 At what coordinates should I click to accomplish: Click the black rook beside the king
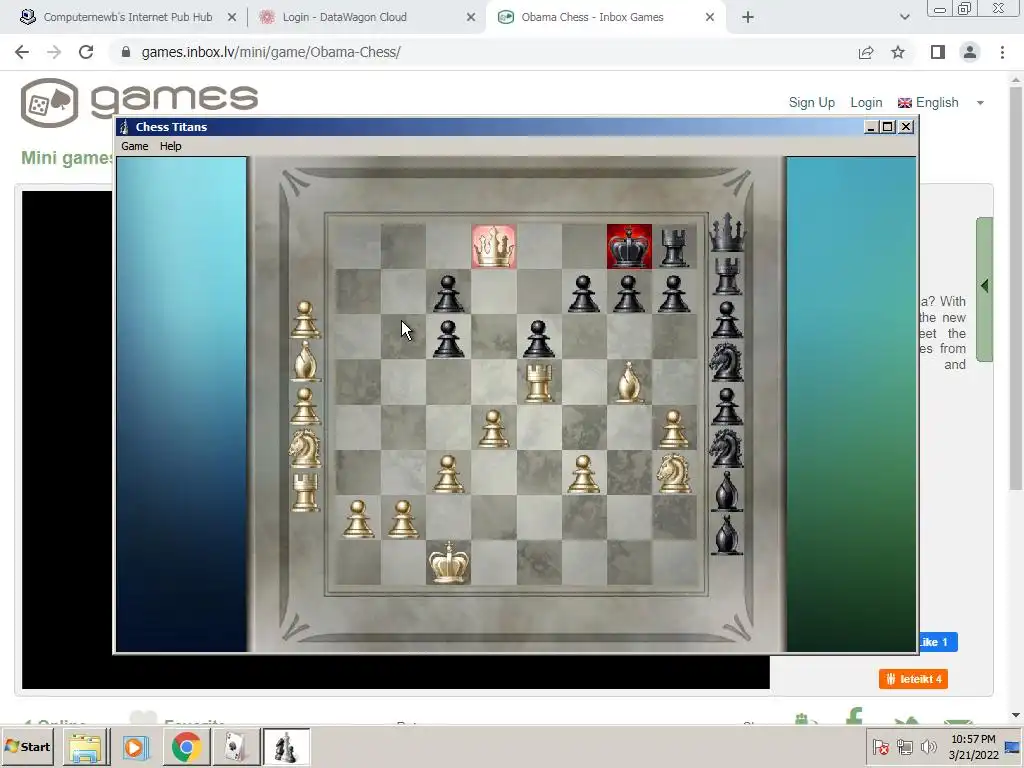pos(674,247)
